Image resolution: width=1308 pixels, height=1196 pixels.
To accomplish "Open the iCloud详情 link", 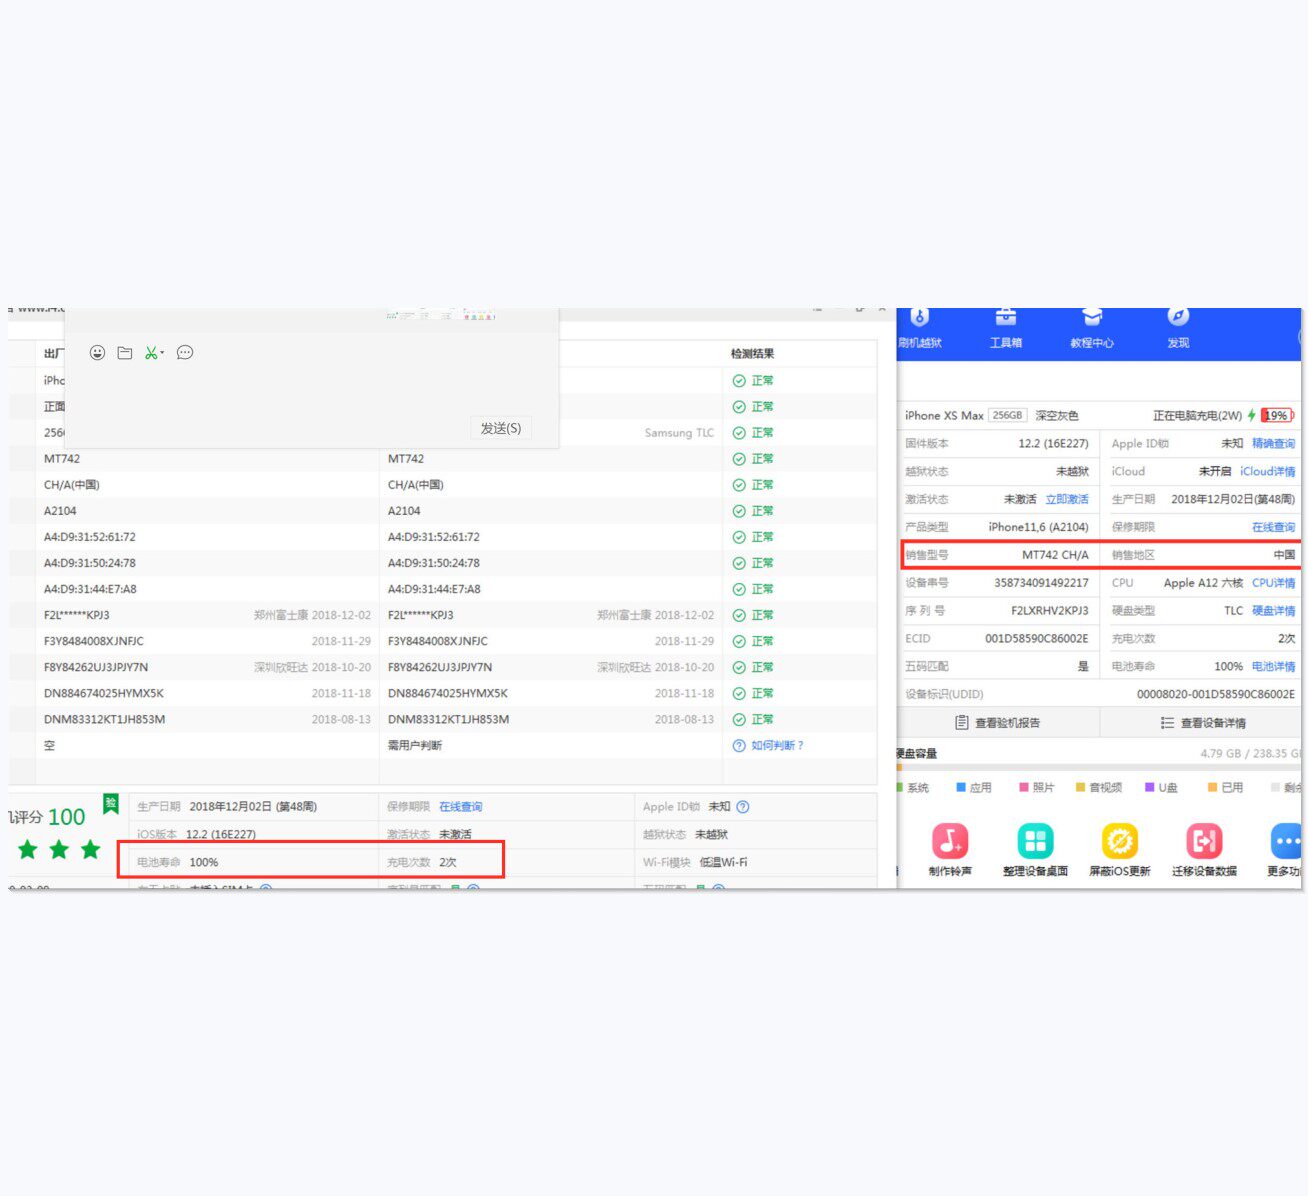I will pos(1267,471).
